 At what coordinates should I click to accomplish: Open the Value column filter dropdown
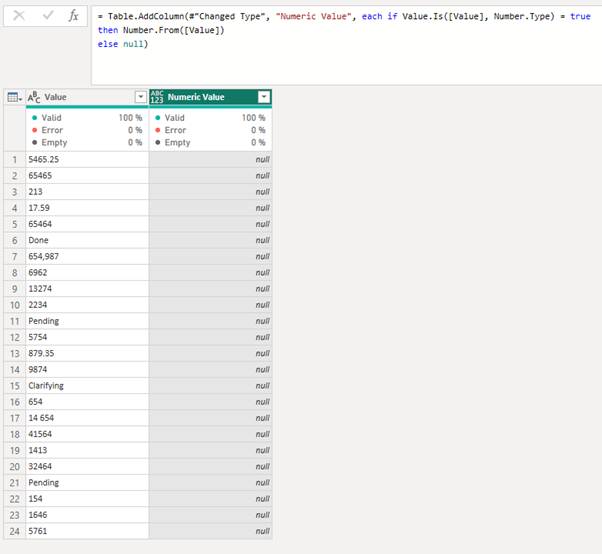(140, 97)
